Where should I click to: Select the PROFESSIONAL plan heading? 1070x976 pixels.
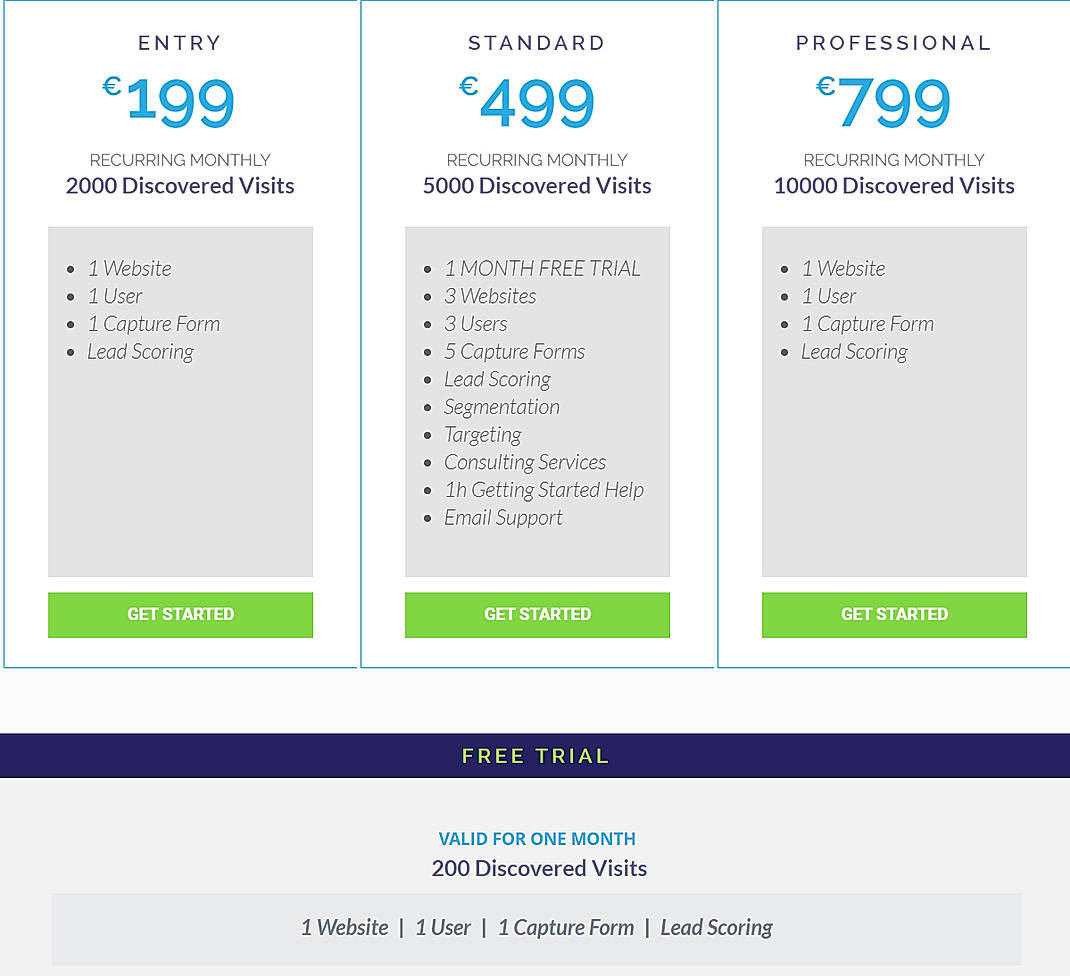pyautogui.click(x=894, y=43)
